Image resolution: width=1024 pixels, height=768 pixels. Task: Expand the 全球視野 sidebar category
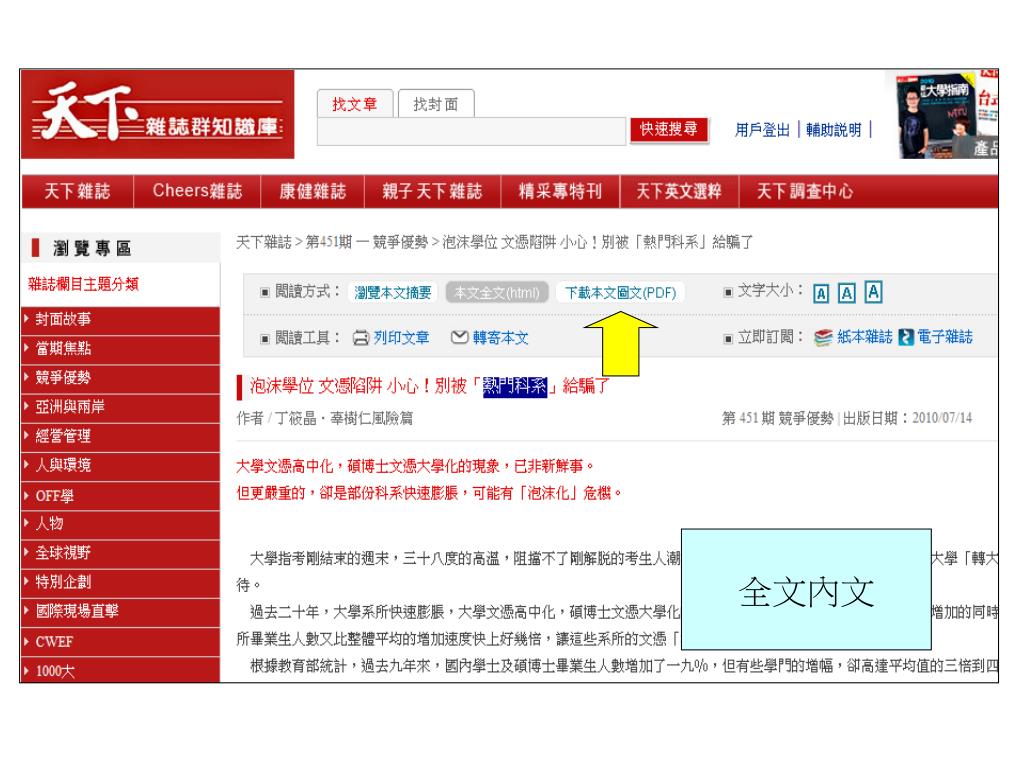click(120, 554)
